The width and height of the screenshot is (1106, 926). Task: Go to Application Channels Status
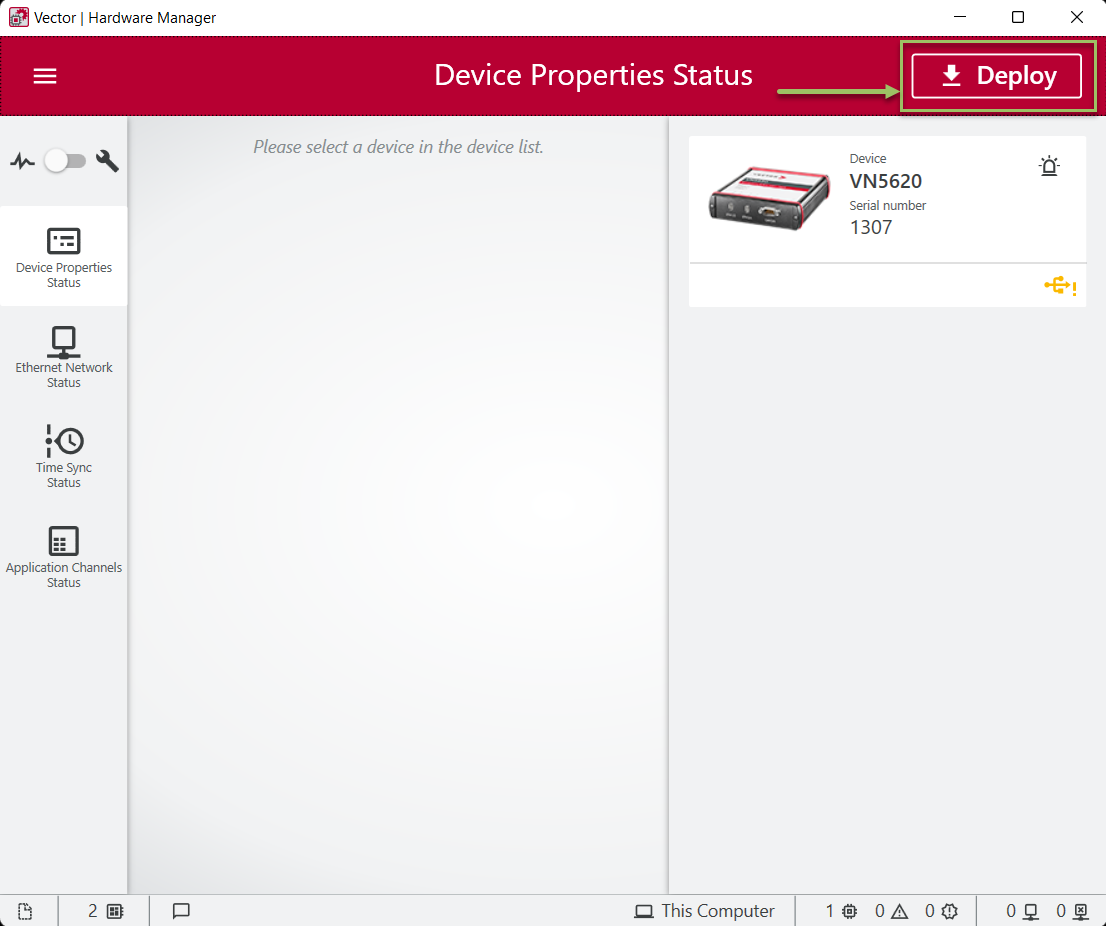[x=64, y=557]
